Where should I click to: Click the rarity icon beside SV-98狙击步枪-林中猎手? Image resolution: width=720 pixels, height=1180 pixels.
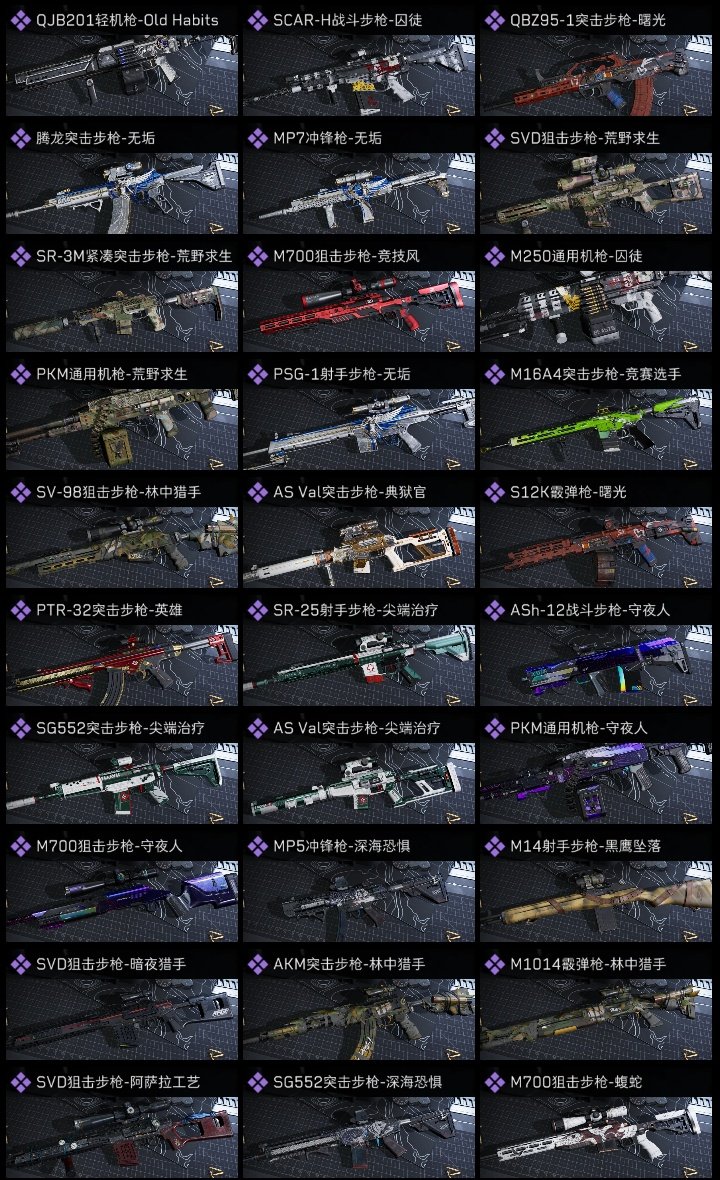click(x=20, y=493)
